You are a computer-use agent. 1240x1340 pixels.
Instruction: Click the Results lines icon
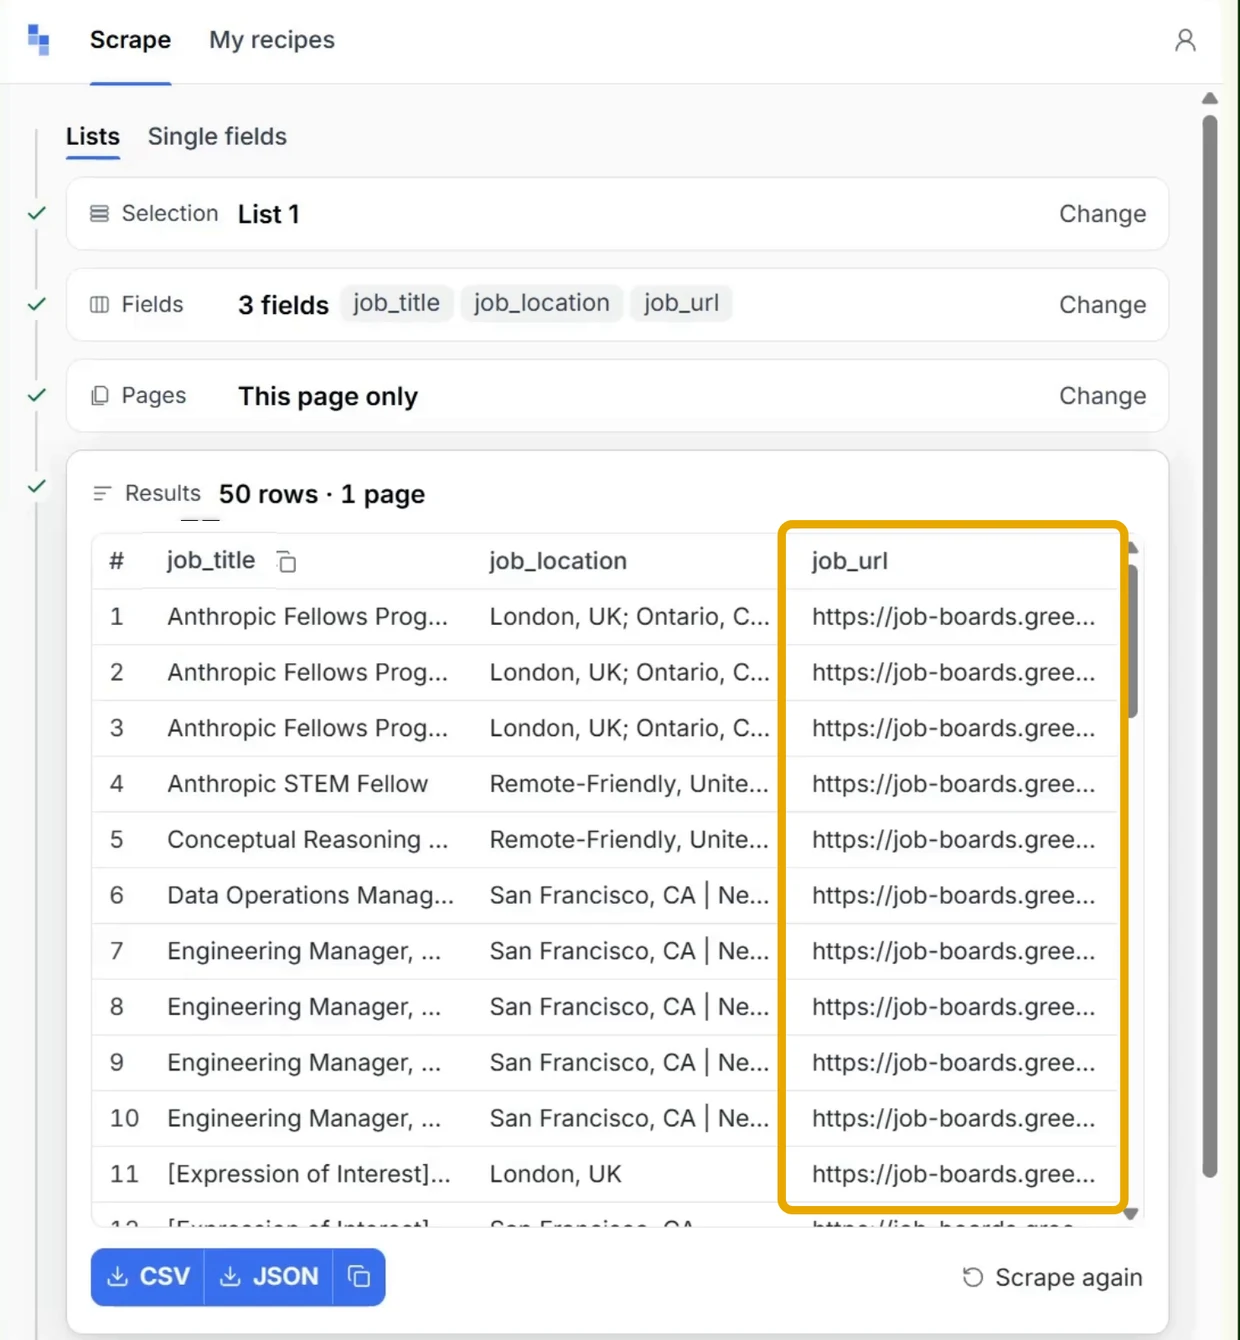click(102, 494)
